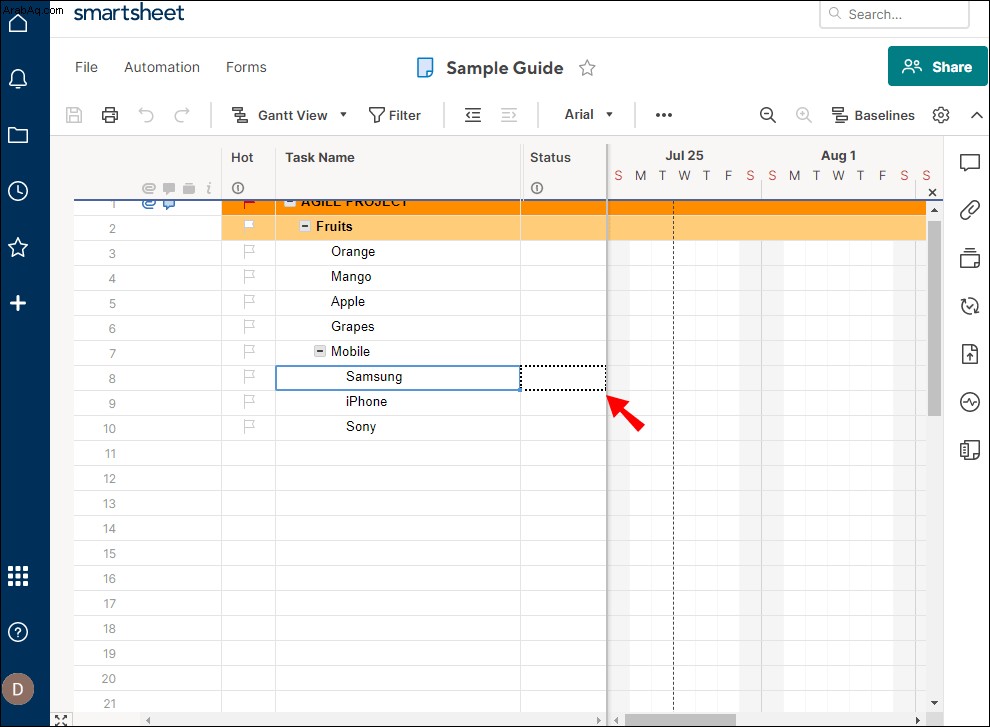The height and width of the screenshot is (727, 990).
Task: Toggle Hot flag for Grapes row
Action: [249, 326]
